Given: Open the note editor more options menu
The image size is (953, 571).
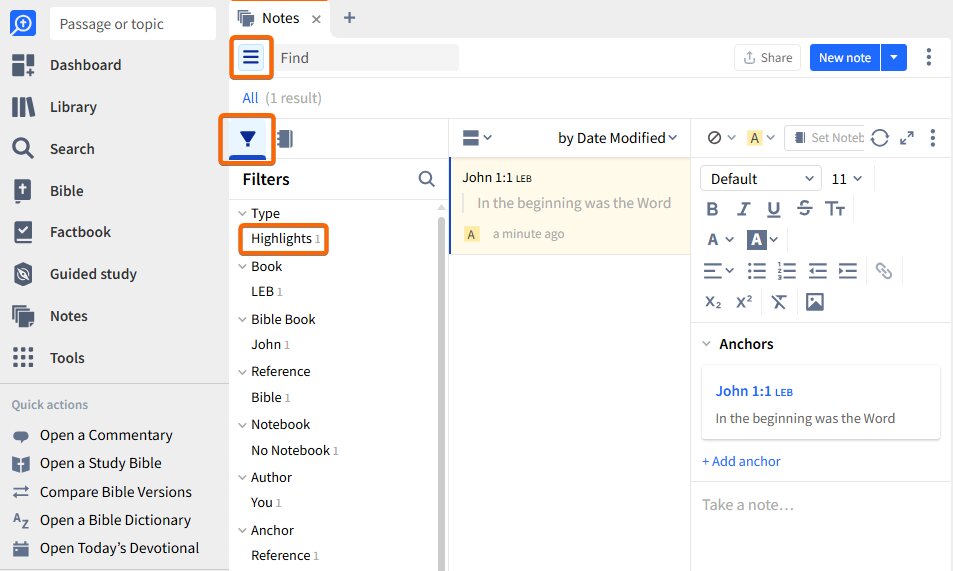Looking at the screenshot, I should [933, 138].
